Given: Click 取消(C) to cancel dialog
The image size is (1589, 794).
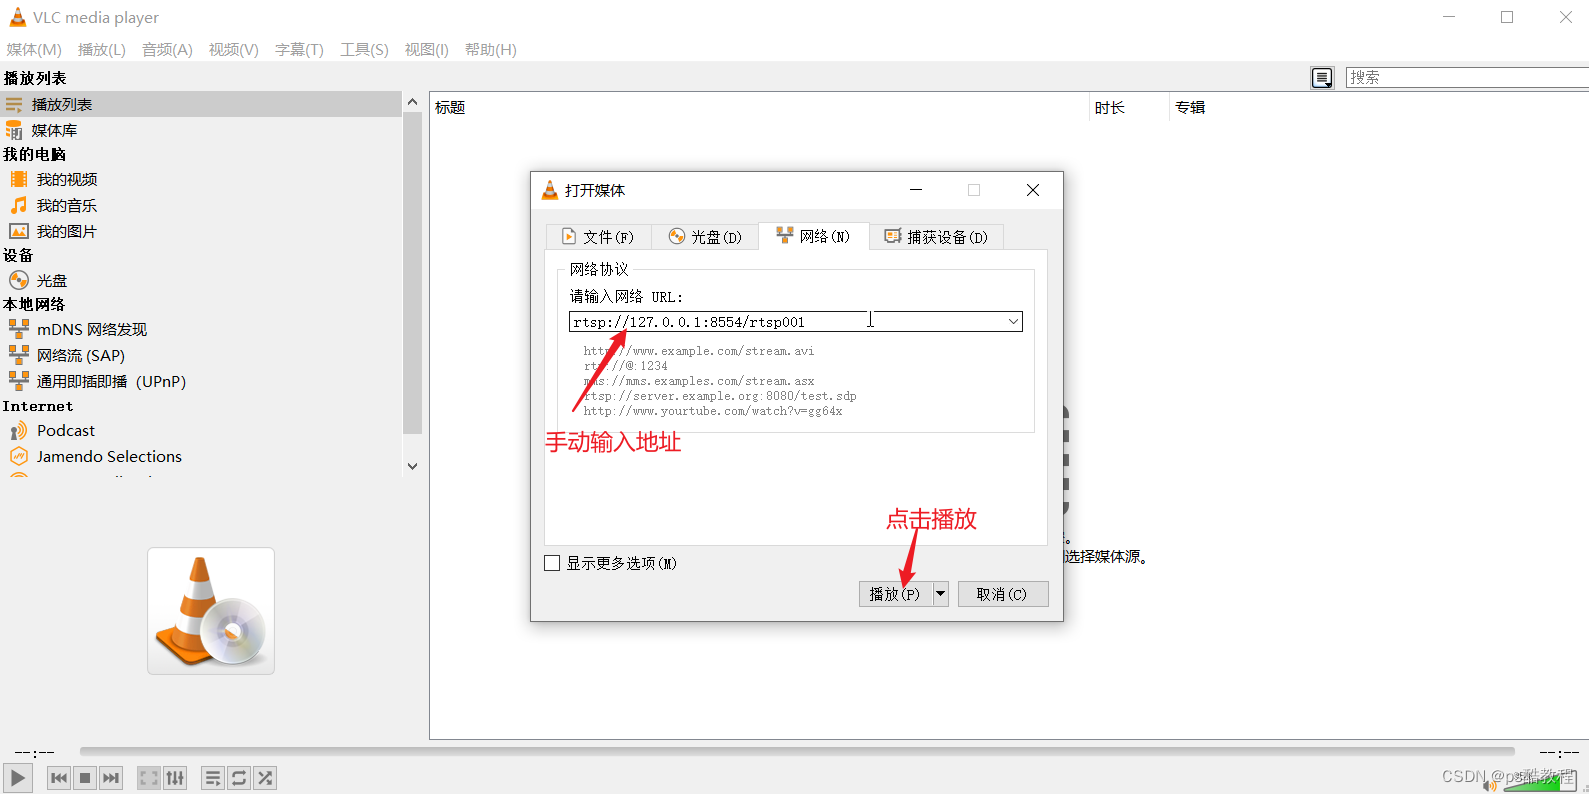Looking at the screenshot, I should (x=1003, y=594).
